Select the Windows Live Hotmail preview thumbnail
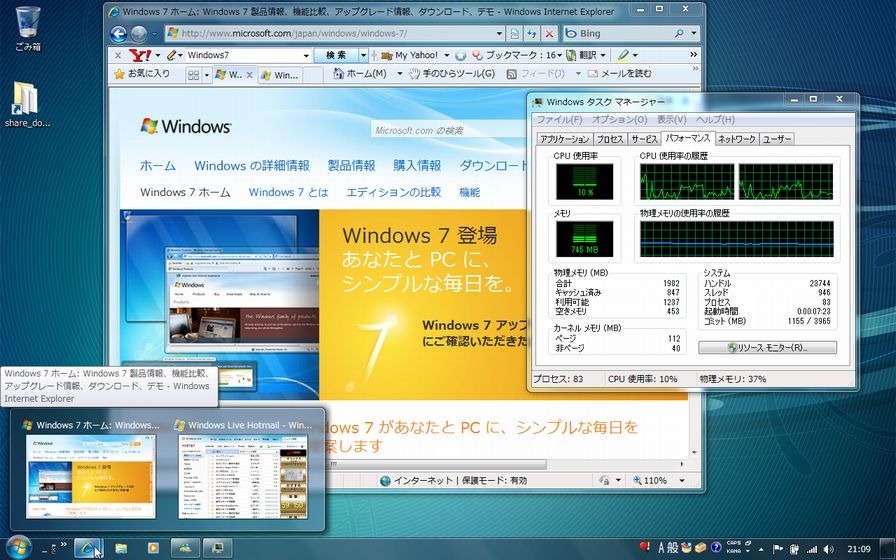 pyautogui.click(x=245, y=475)
